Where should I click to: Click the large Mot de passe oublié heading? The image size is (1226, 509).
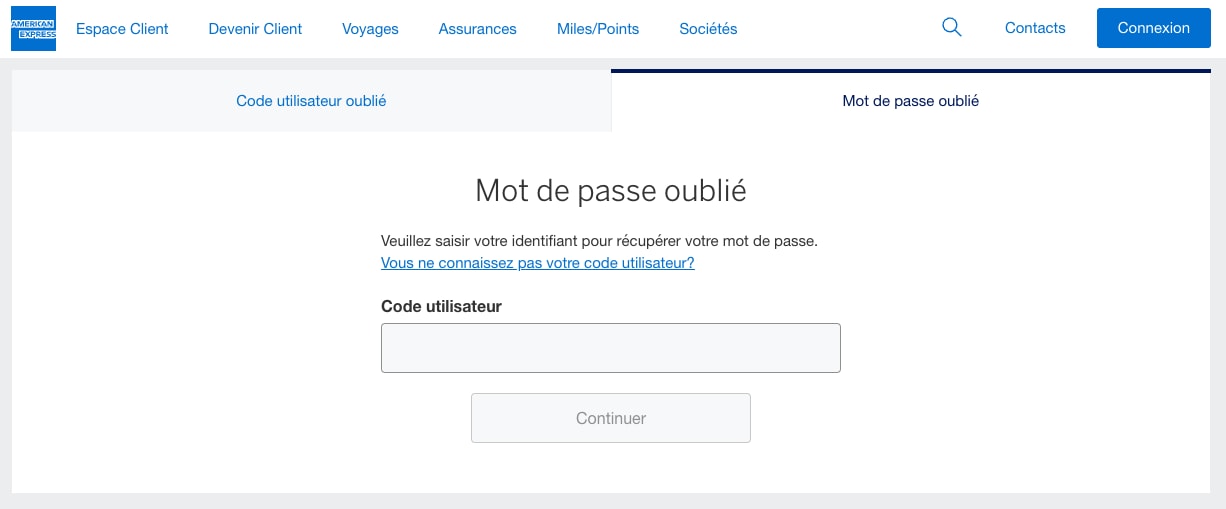click(610, 190)
